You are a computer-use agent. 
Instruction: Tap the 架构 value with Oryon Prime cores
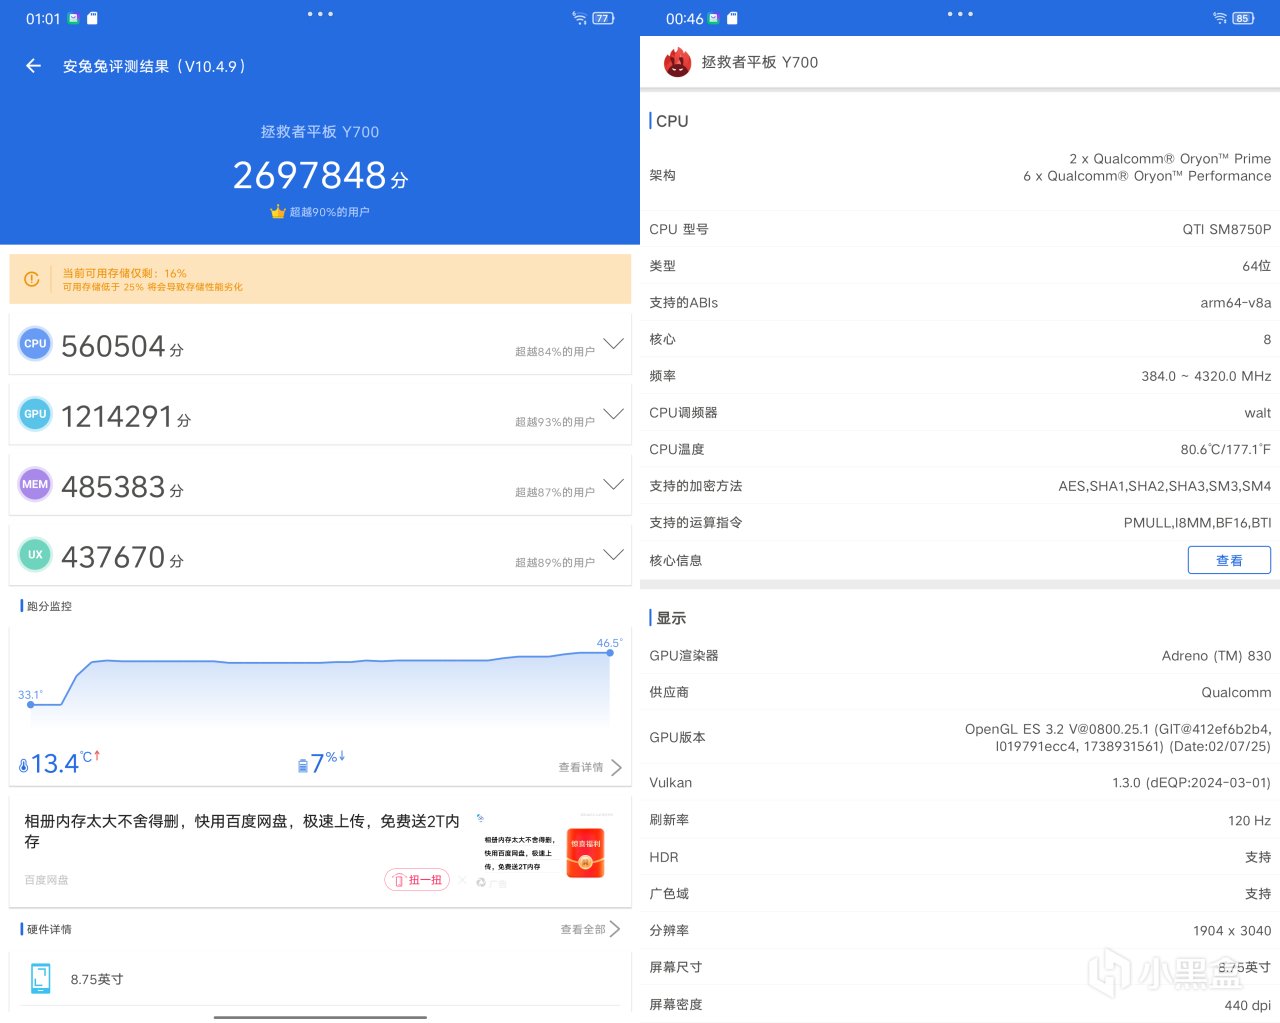1147,167
